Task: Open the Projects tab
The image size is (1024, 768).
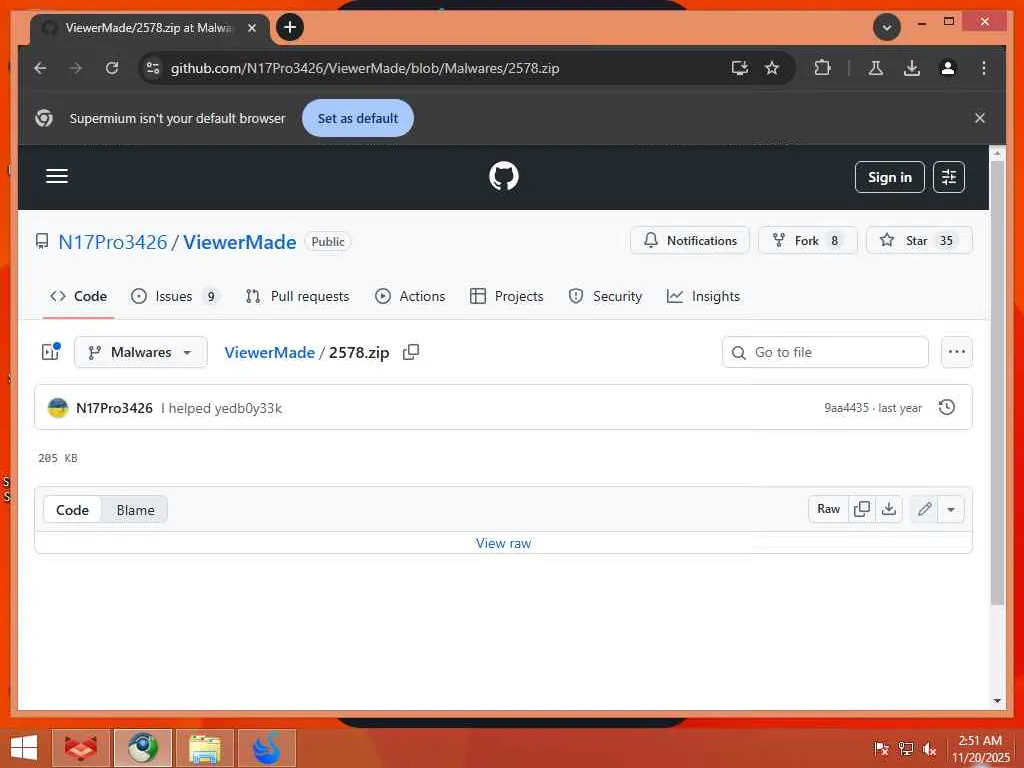Action: (x=507, y=296)
